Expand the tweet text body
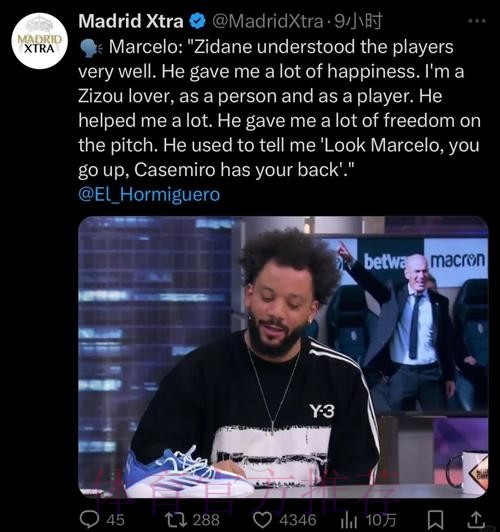 [x=280, y=108]
